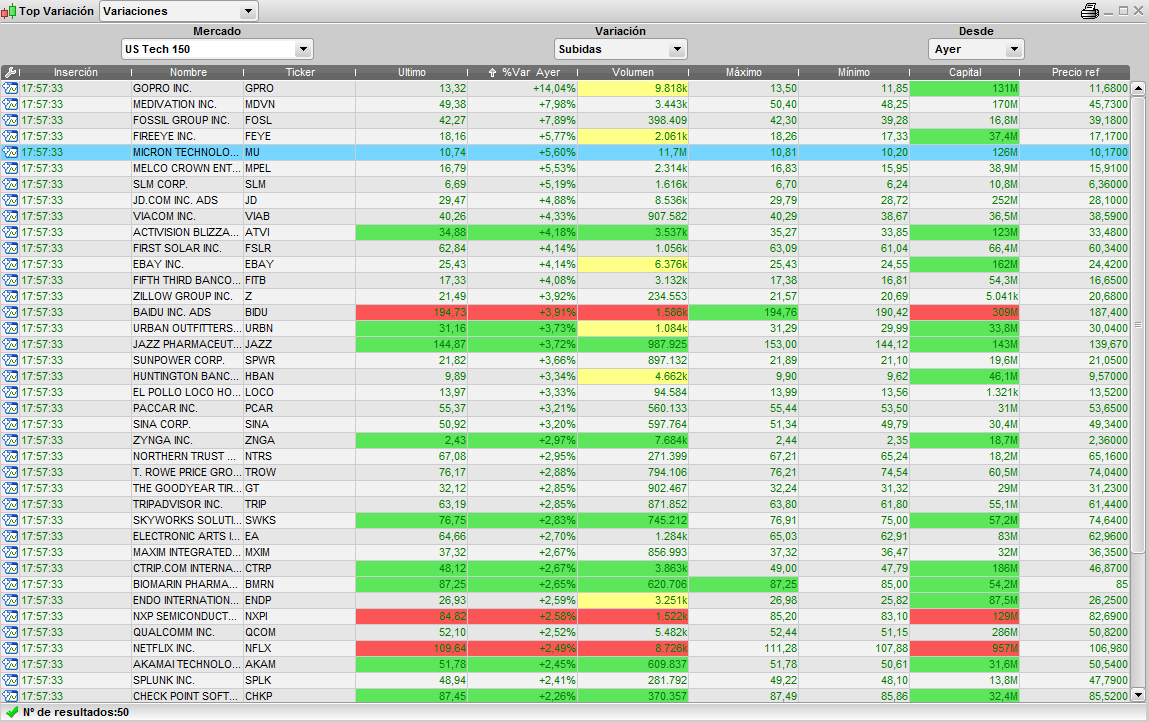Open chart icon for ZYNGA INC. row
Image resolution: width=1149 pixels, height=722 pixels.
tap(10, 441)
